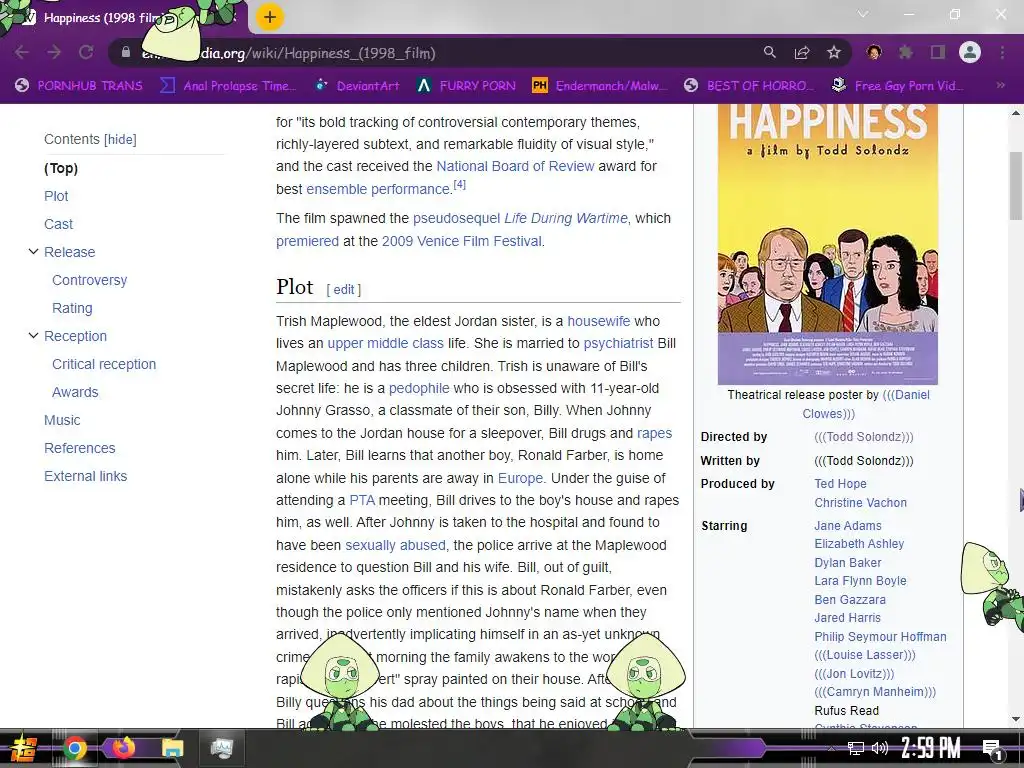Click the Release heading in contents
Image resolution: width=1024 pixels, height=768 pixels.
point(69,252)
